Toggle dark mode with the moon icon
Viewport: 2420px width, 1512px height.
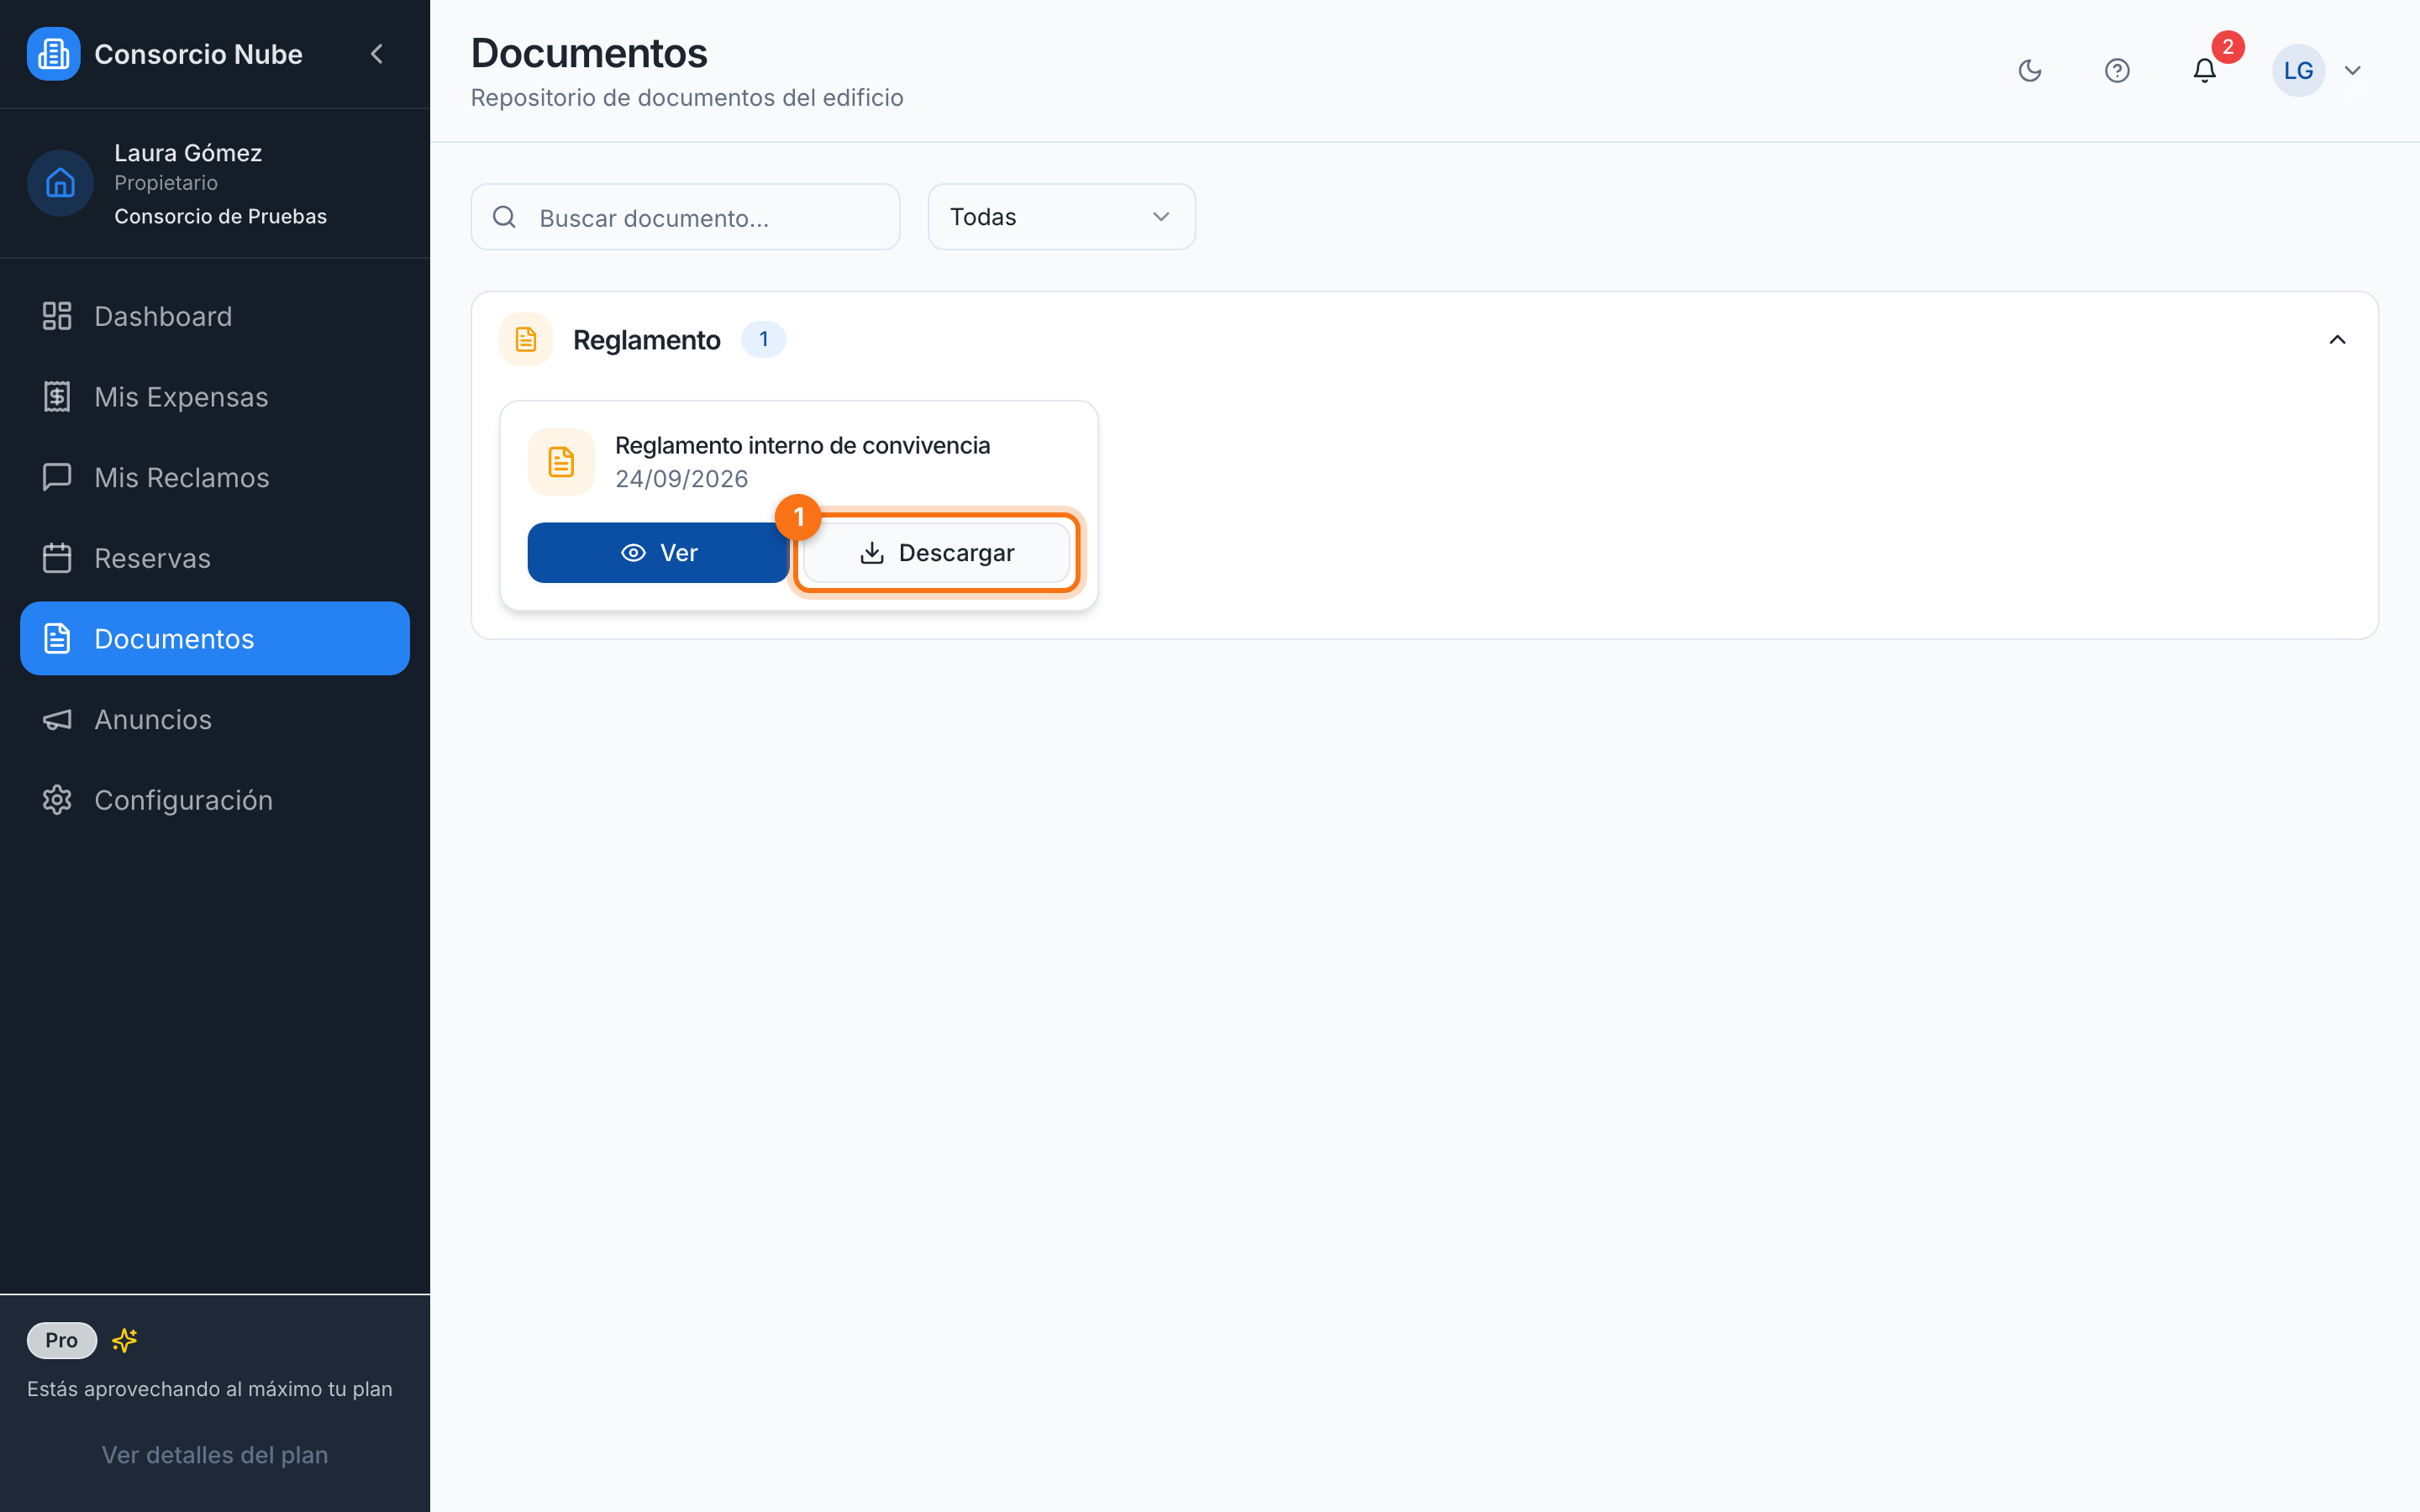click(x=2029, y=71)
